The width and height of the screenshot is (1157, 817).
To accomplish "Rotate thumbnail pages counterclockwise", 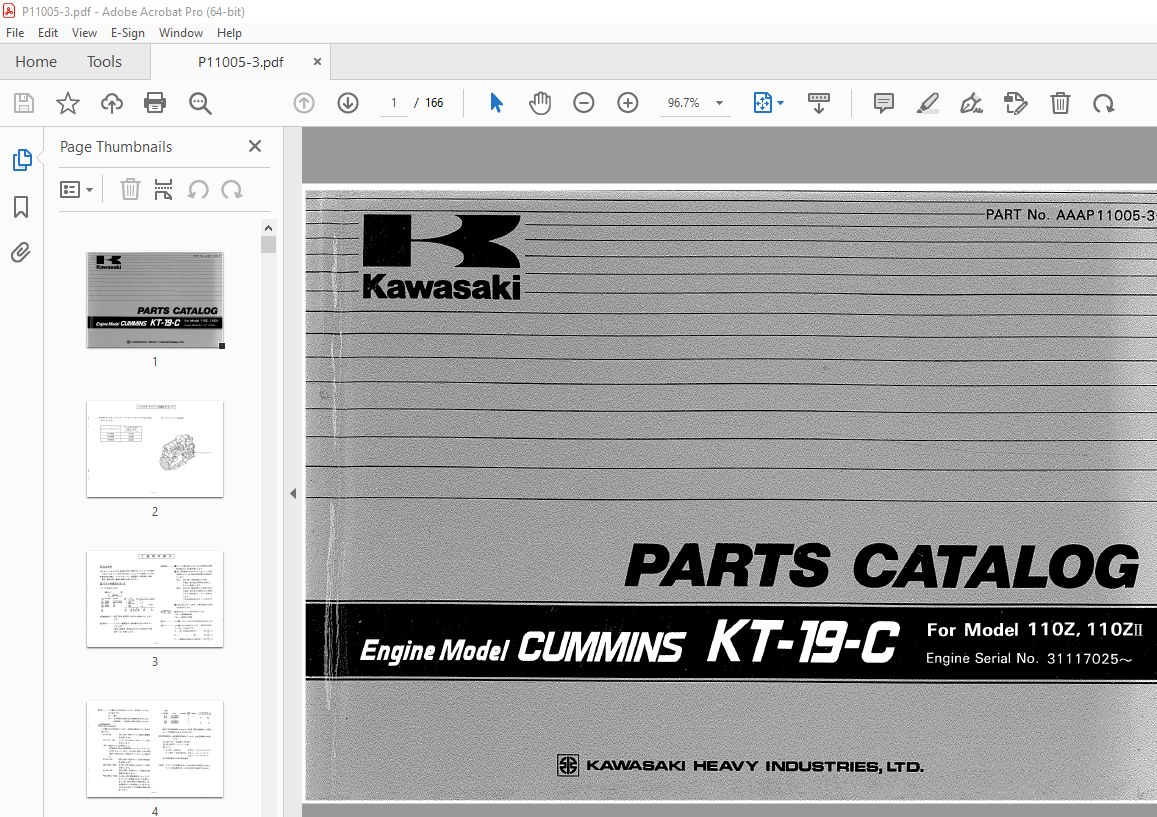I will (x=198, y=190).
